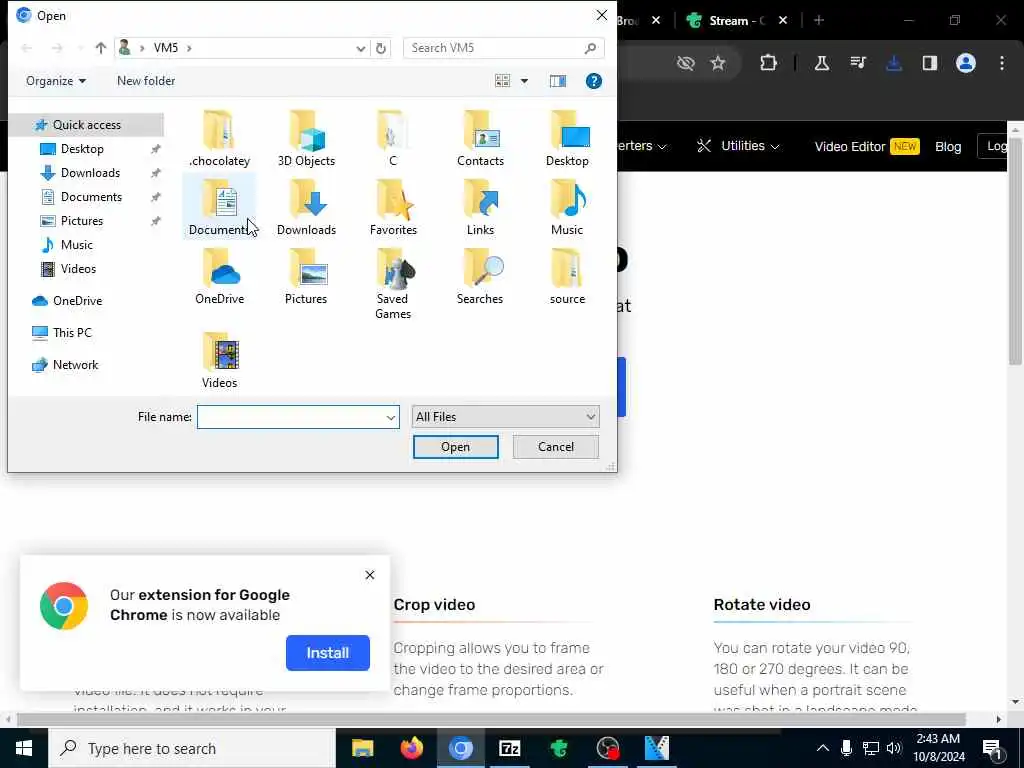
Task: Open the Favorites folder
Action: (392, 208)
